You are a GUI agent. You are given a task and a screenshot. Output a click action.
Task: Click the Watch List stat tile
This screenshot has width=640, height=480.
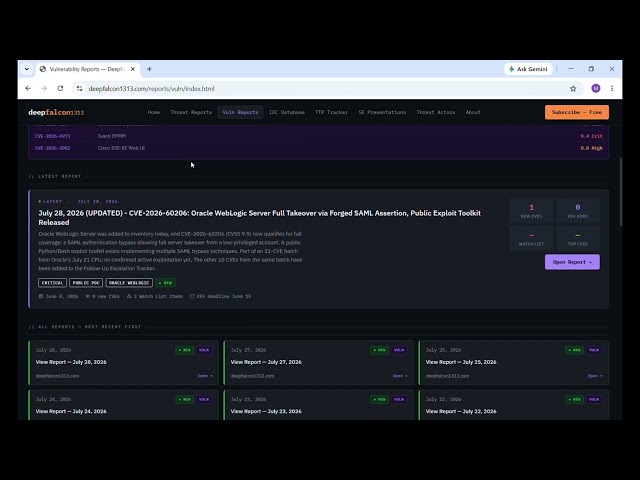tap(531, 238)
